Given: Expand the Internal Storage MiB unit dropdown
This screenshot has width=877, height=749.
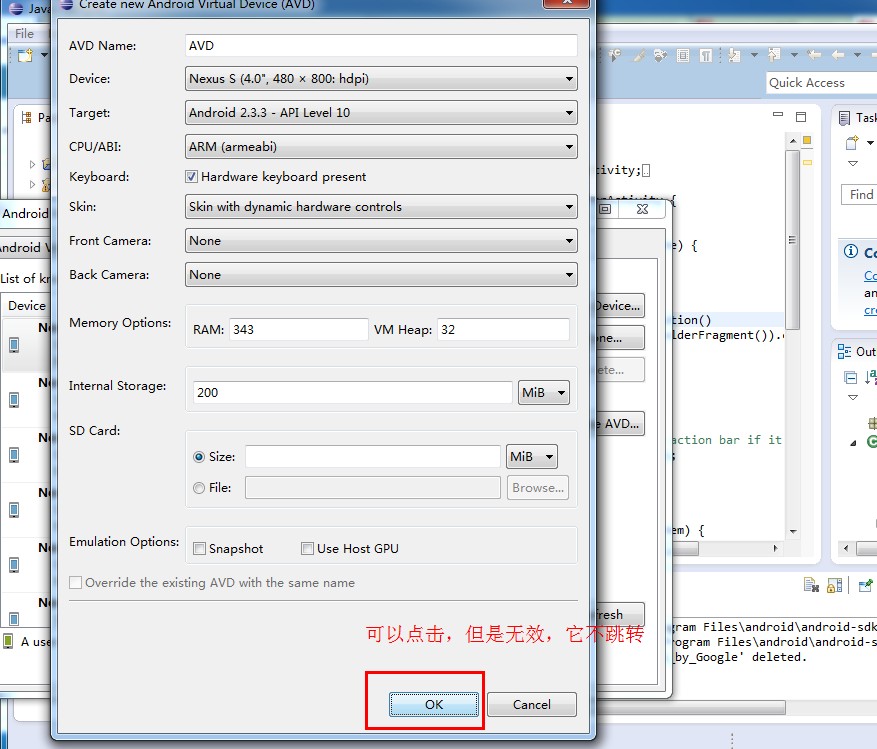Looking at the screenshot, I should 544,393.
